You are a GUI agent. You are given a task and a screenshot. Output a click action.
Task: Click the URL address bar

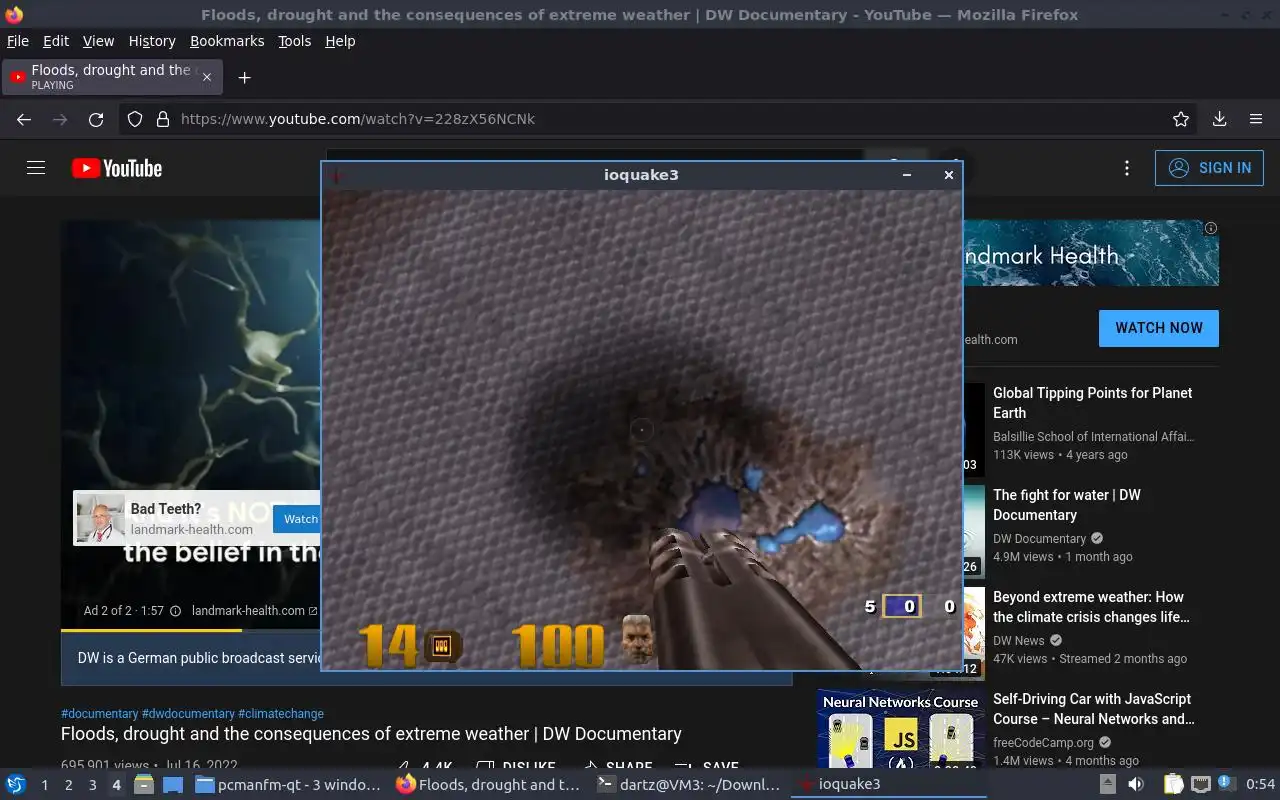(660, 119)
